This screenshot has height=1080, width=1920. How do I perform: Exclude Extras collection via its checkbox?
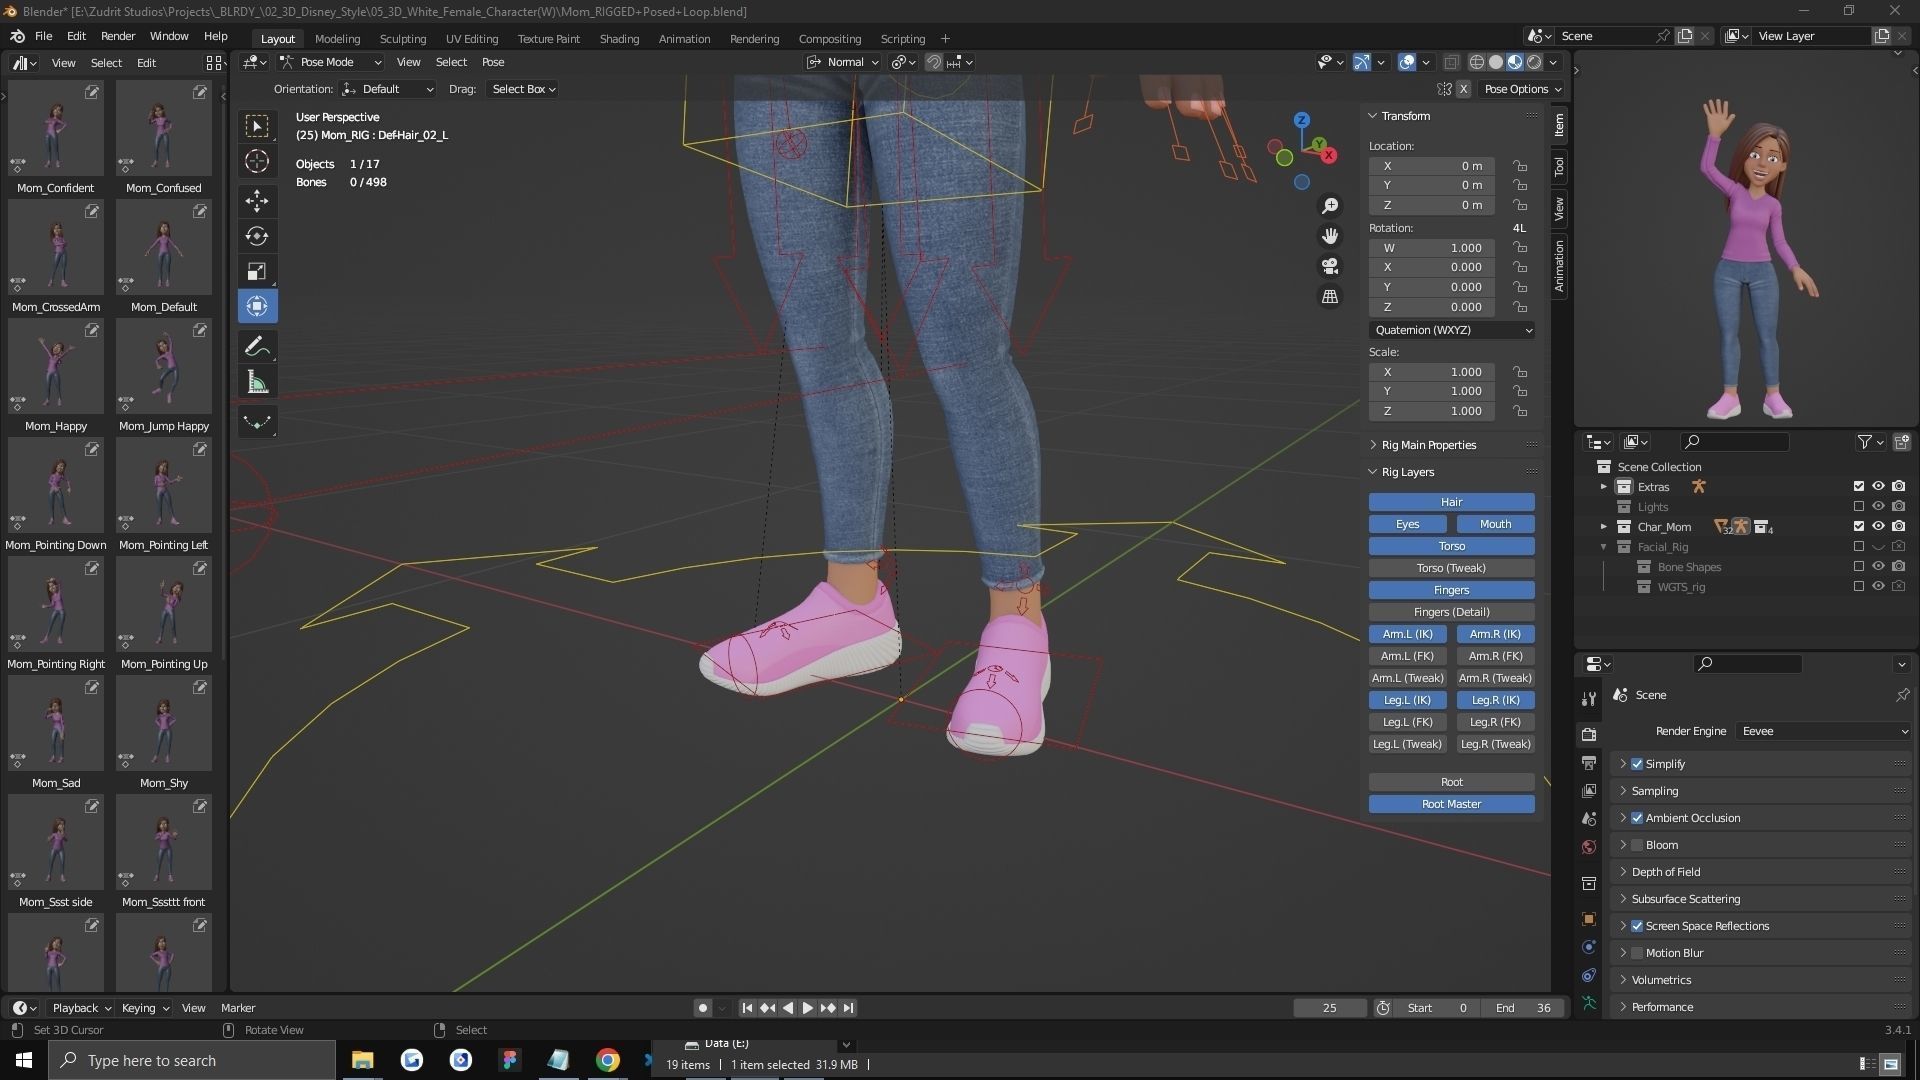[x=1859, y=487]
